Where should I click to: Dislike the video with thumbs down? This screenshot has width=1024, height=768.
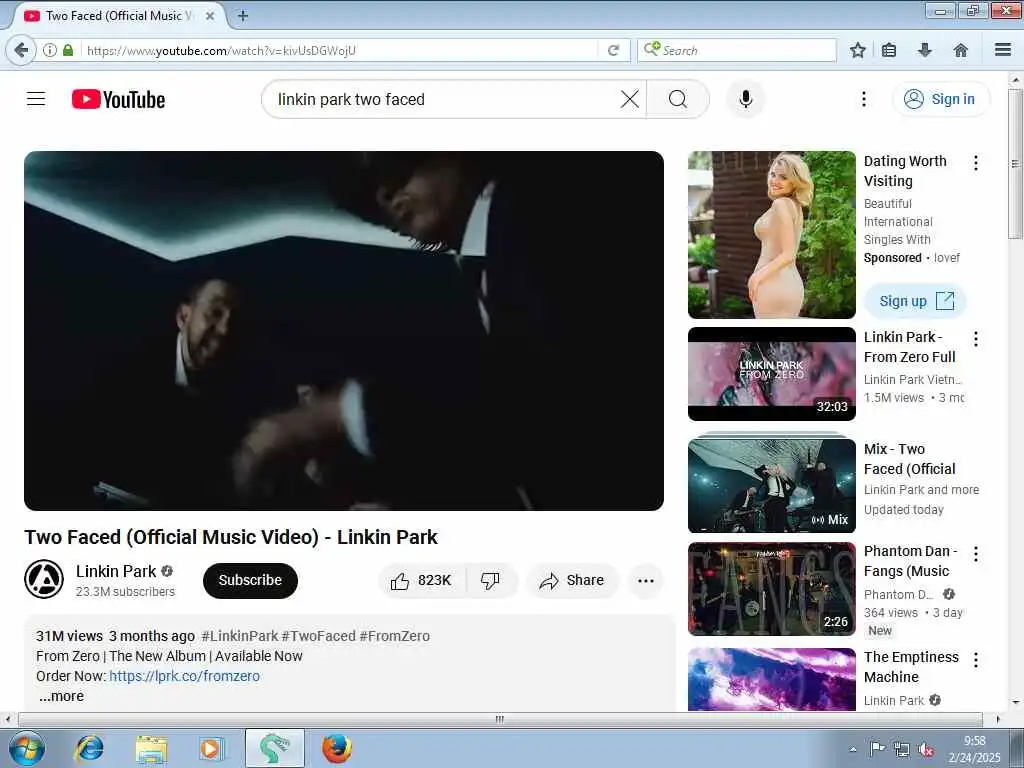(x=491, y=581)
